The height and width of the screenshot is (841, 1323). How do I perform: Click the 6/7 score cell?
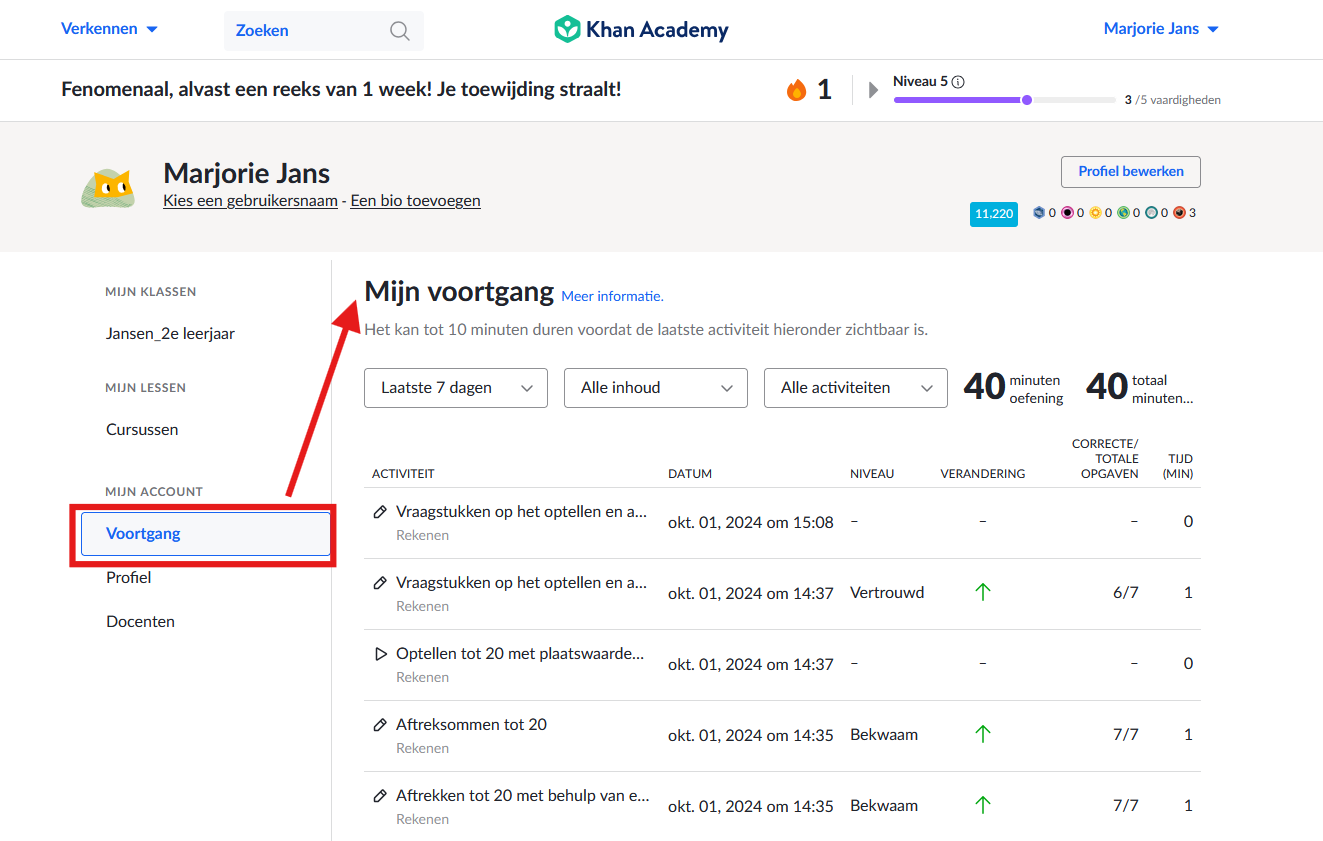1126,593
